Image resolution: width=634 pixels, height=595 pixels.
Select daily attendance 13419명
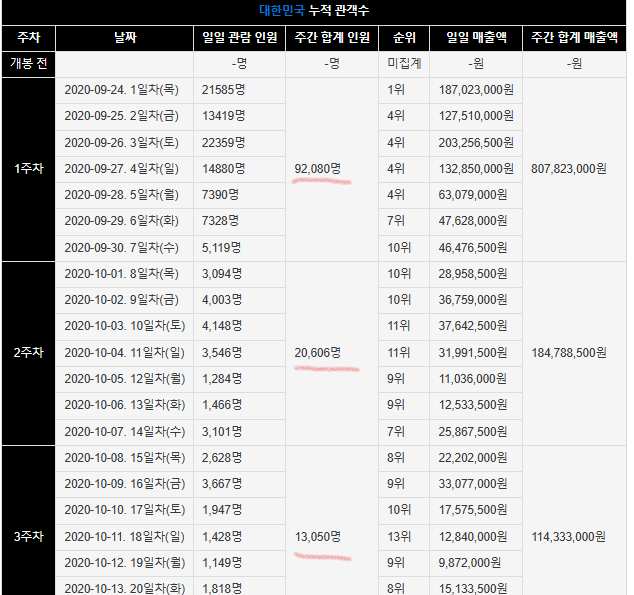point(224,116)
